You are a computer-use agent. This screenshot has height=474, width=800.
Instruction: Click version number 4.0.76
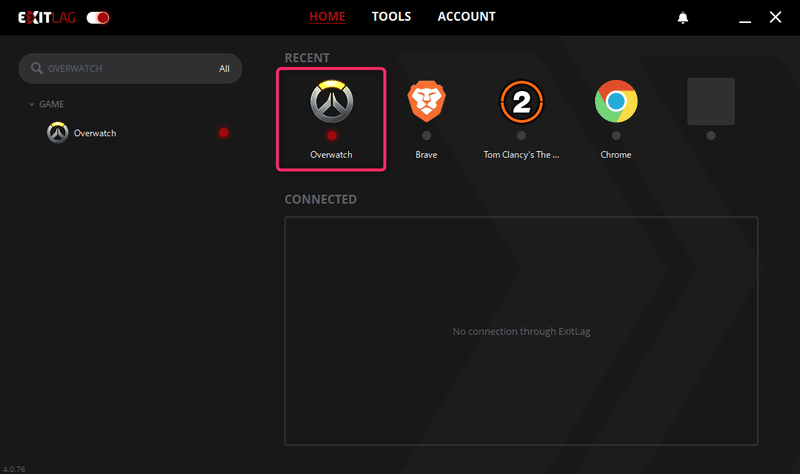pyautogui.click(x=14, y=469)
